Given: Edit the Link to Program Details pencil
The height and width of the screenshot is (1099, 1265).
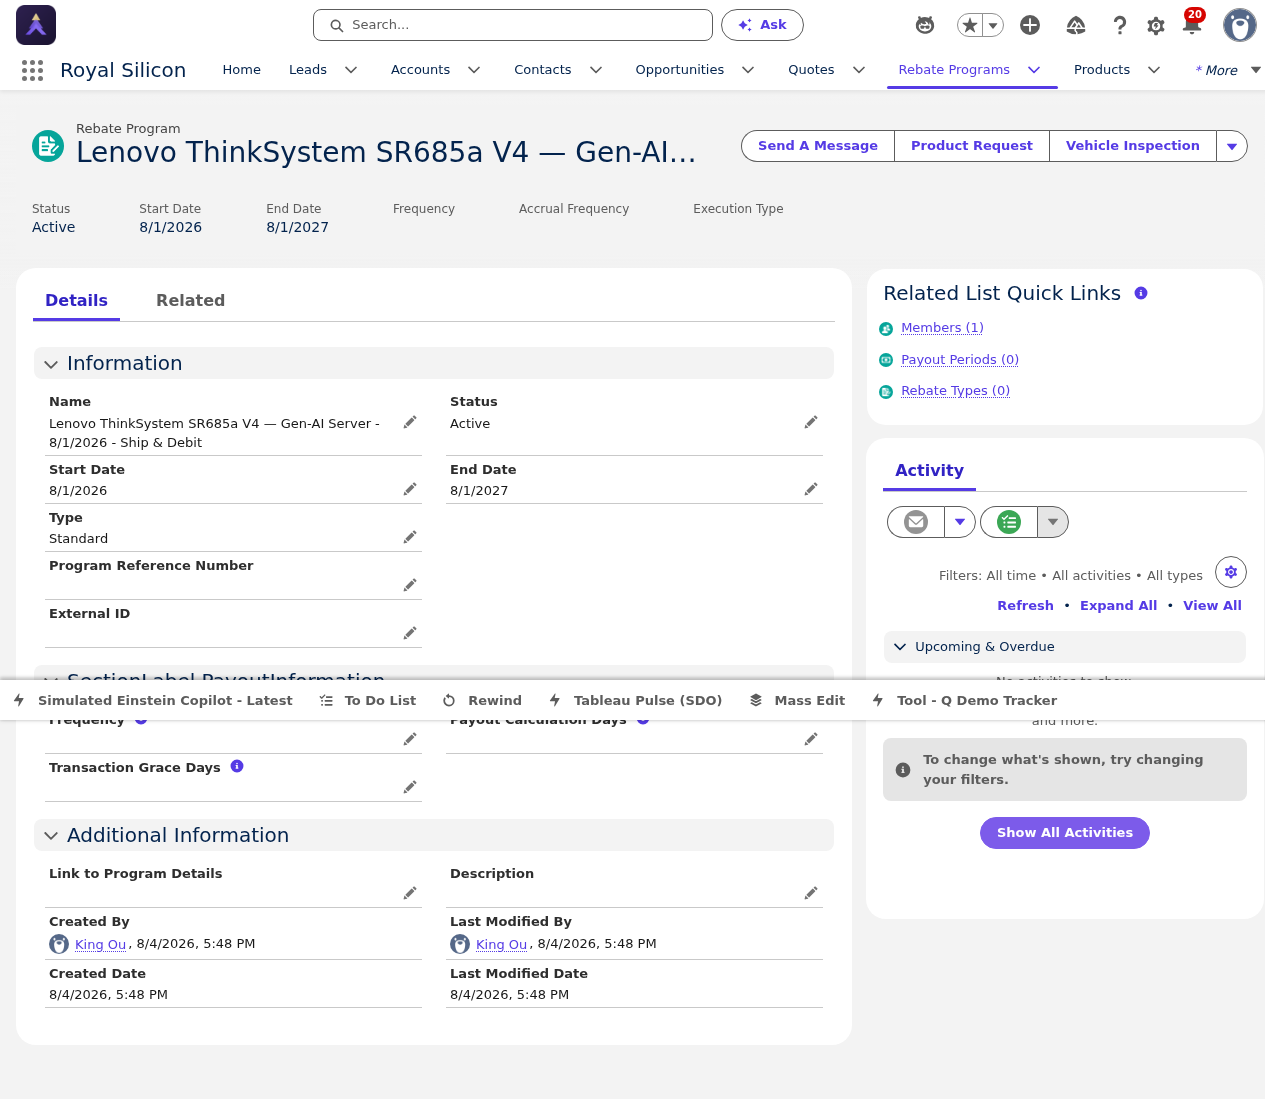Looking at the screenshot, I should point(410,894).
